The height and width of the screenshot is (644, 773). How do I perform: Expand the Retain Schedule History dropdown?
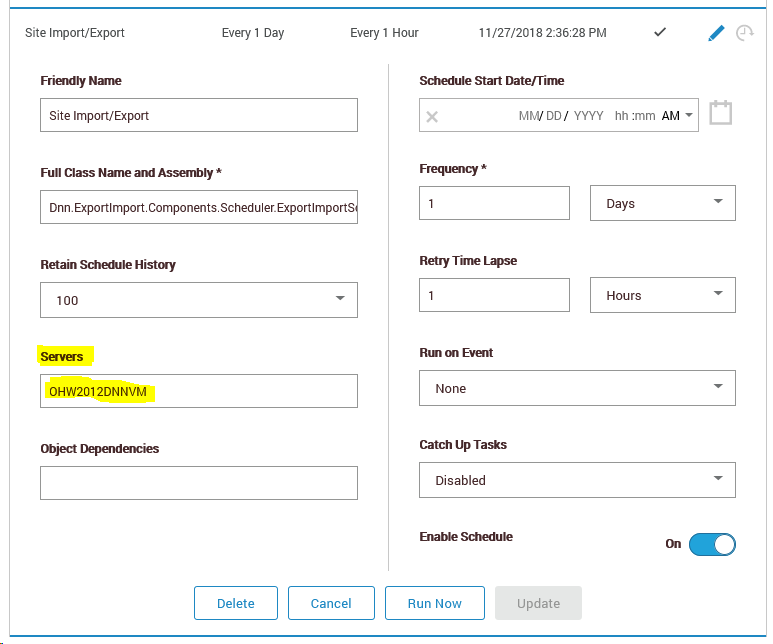(x=199, y=300)
